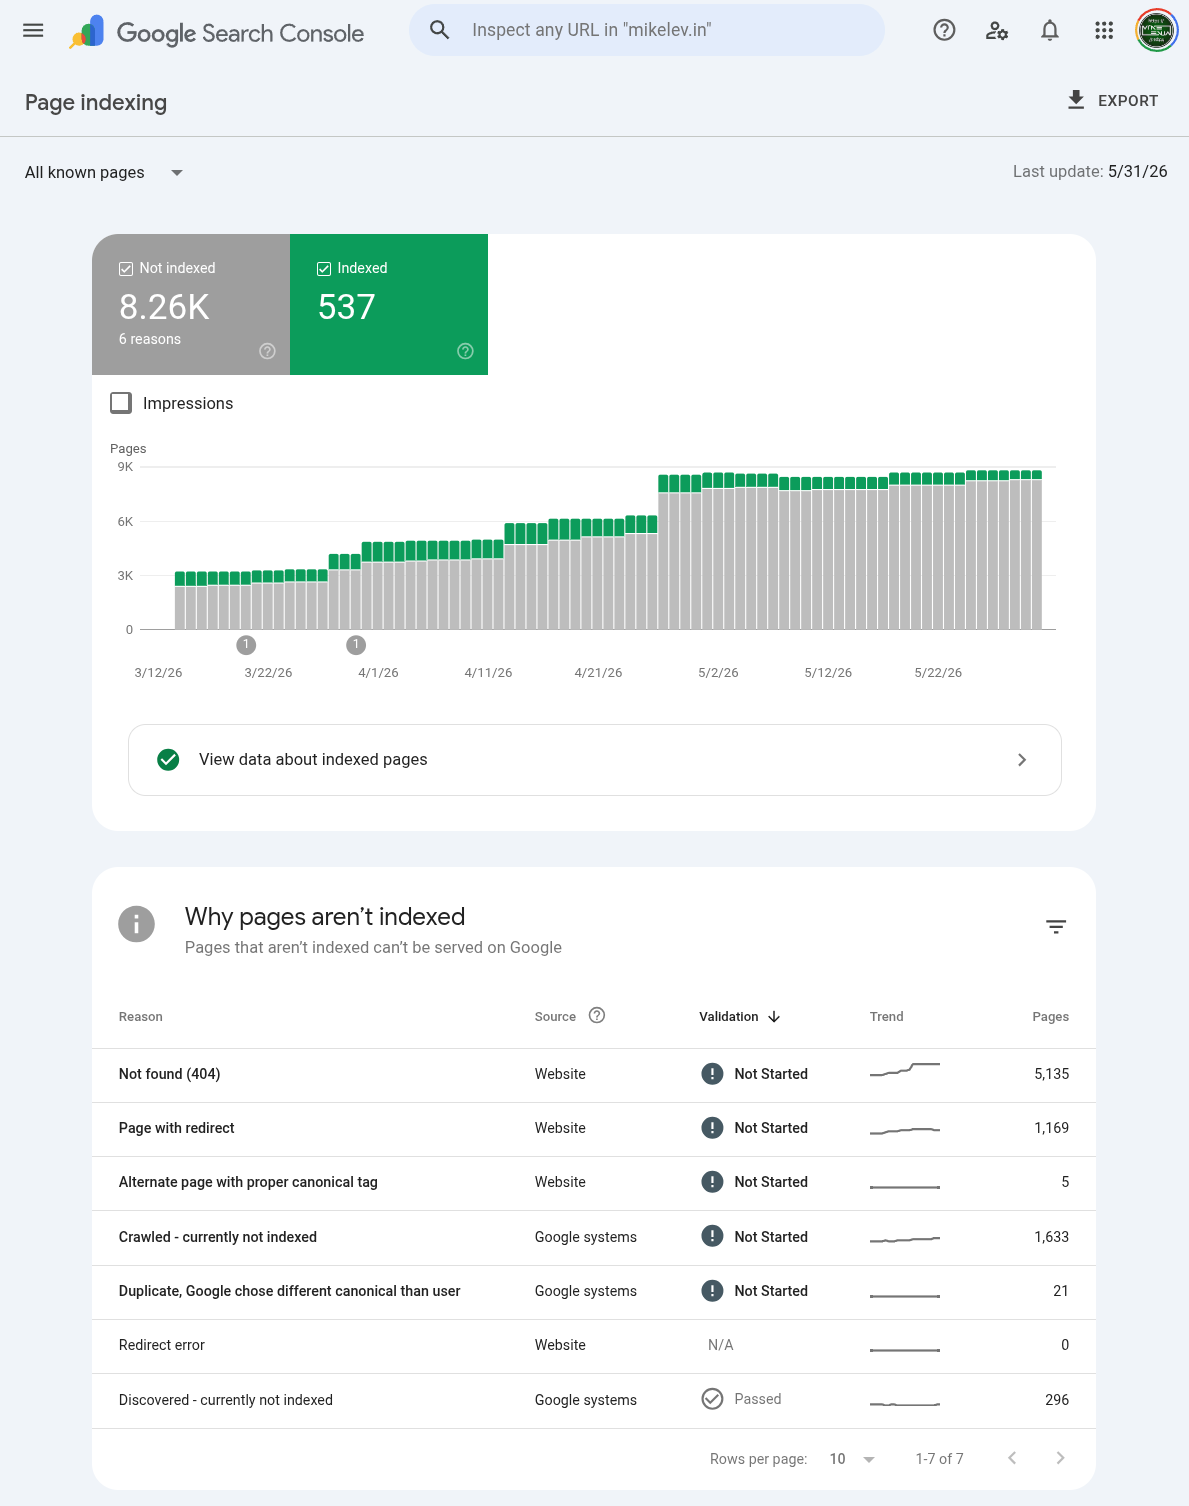This screenshot has height=1506, width=1189.
Task: Click the green checkmark on indexed pages row
Action: pyautogui.click(x=168, y=760)
